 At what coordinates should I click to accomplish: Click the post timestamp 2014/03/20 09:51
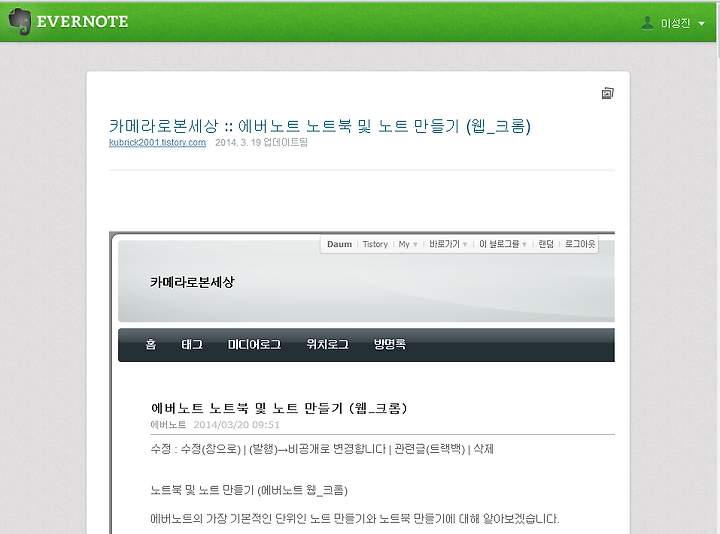[236, 425]
